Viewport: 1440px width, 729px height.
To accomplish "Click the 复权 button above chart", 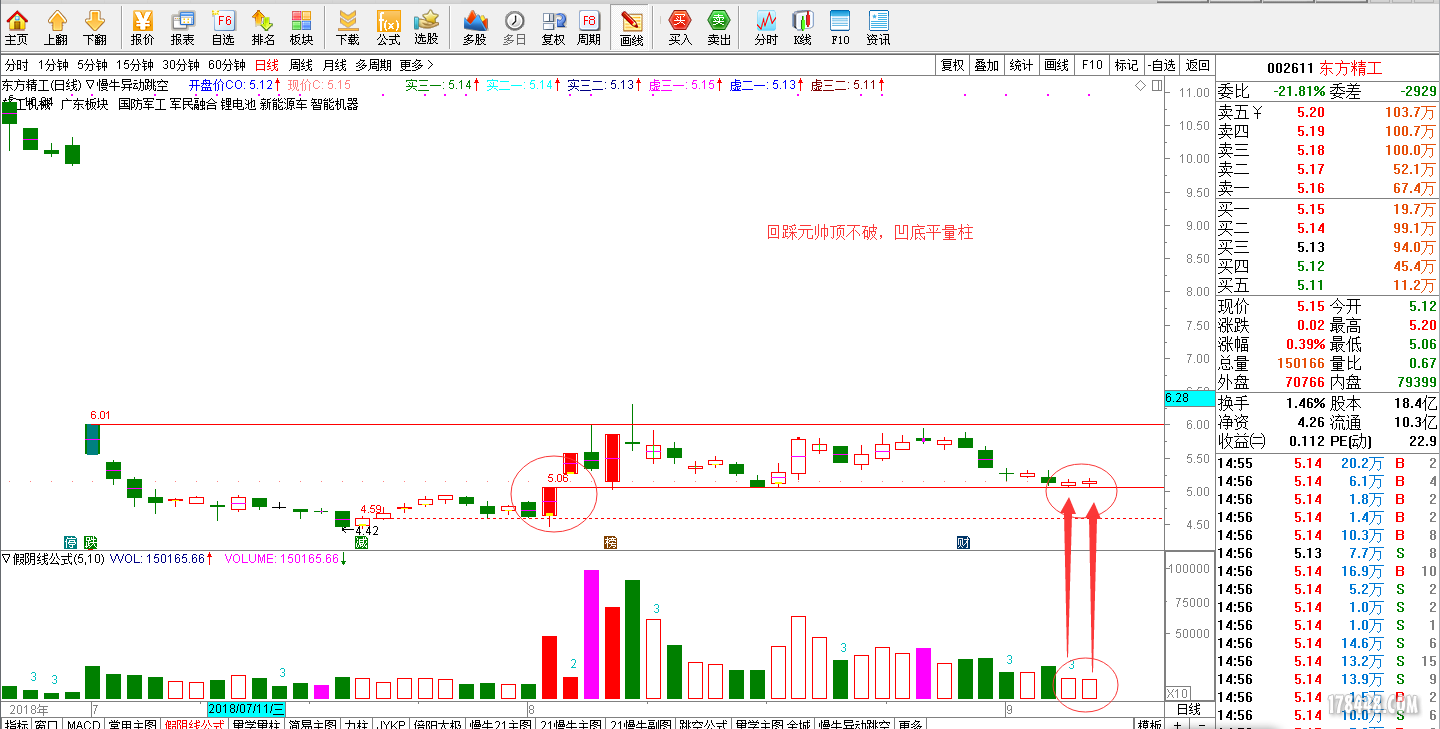I will 953,65.
